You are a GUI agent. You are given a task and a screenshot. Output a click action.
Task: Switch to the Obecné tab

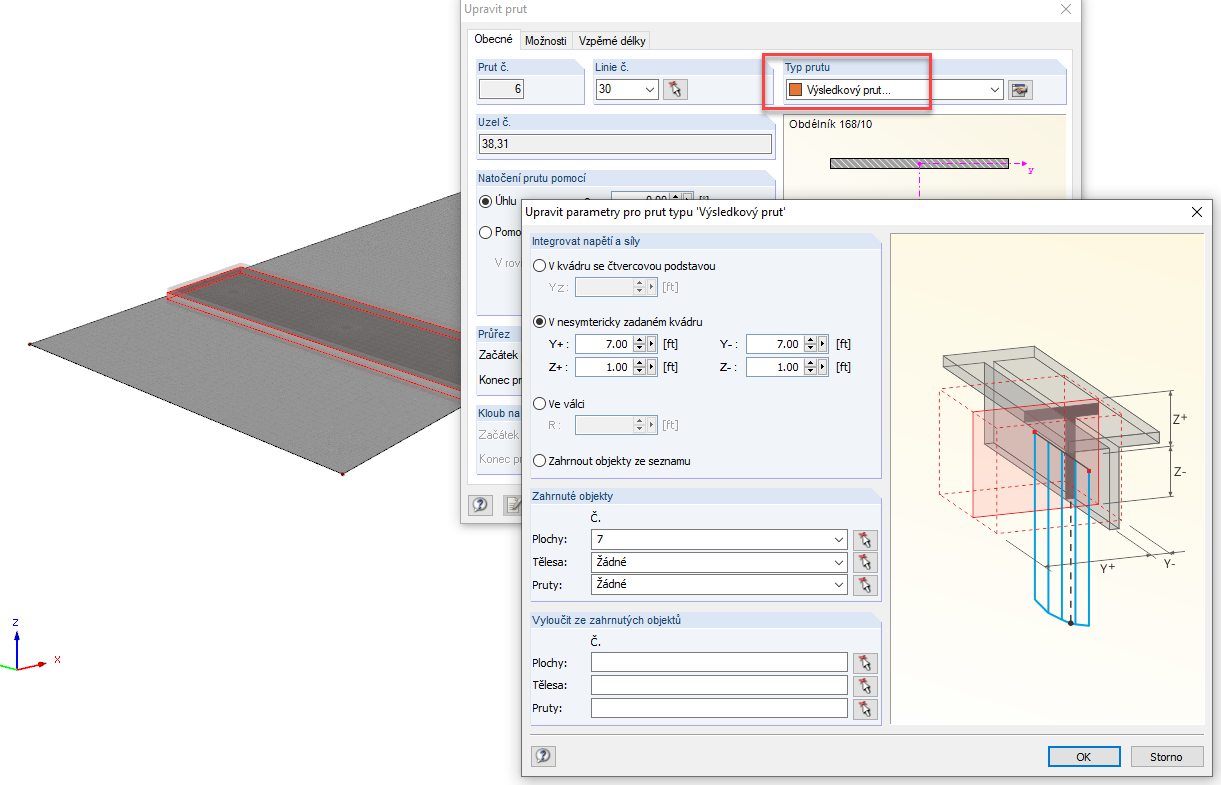(x=494, y=39)
